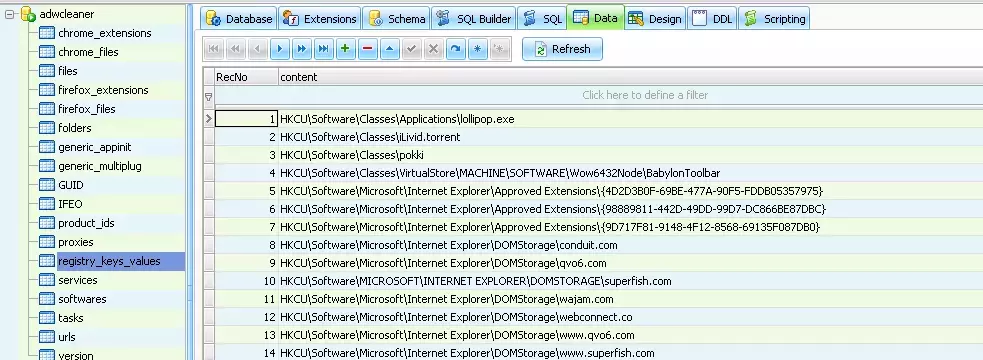Click post changes checkmark button
The height and width of the screenshot is (360, 983).
click(x=411, y=49)
